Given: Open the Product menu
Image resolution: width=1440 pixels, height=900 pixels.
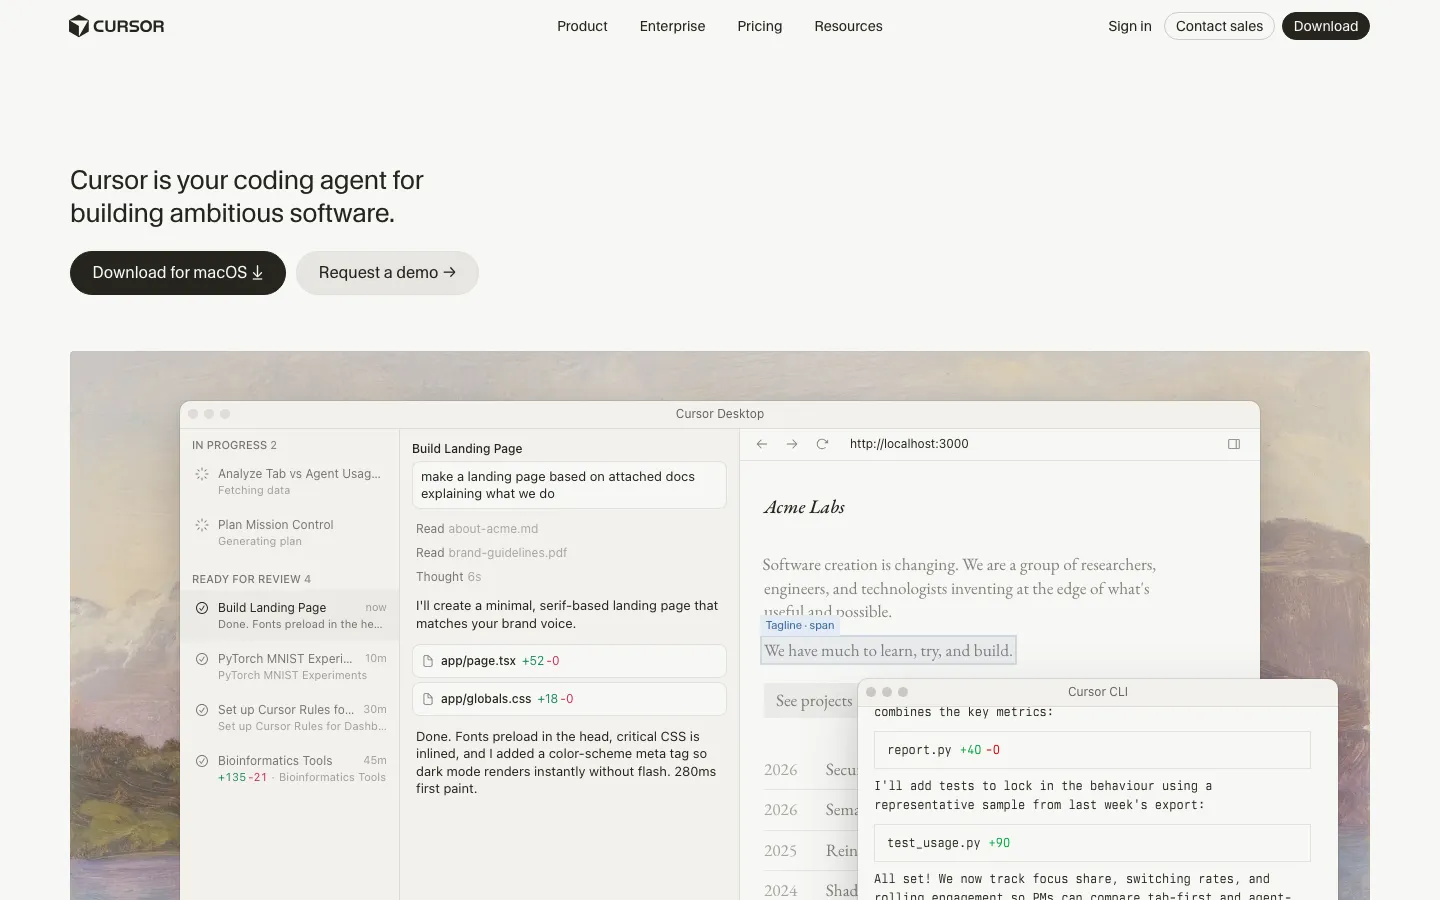Looking at the screenshot, I should click(x=582, y=26).
